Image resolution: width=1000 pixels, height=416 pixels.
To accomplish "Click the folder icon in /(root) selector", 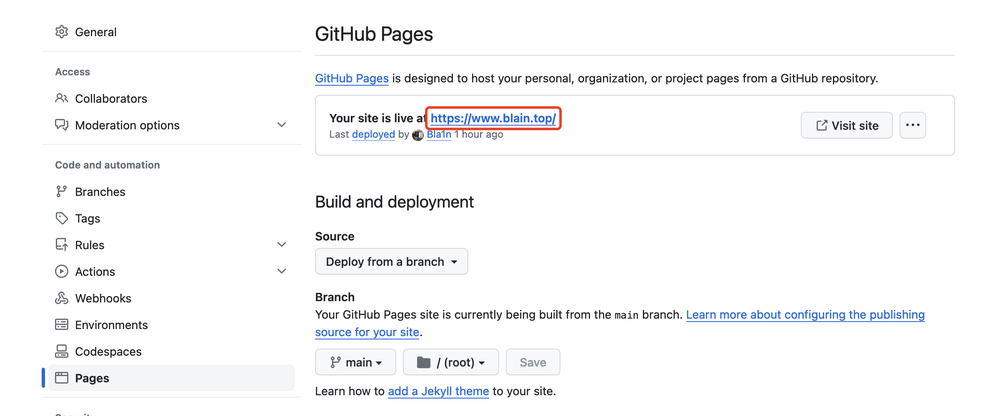I will click(423, 362).
